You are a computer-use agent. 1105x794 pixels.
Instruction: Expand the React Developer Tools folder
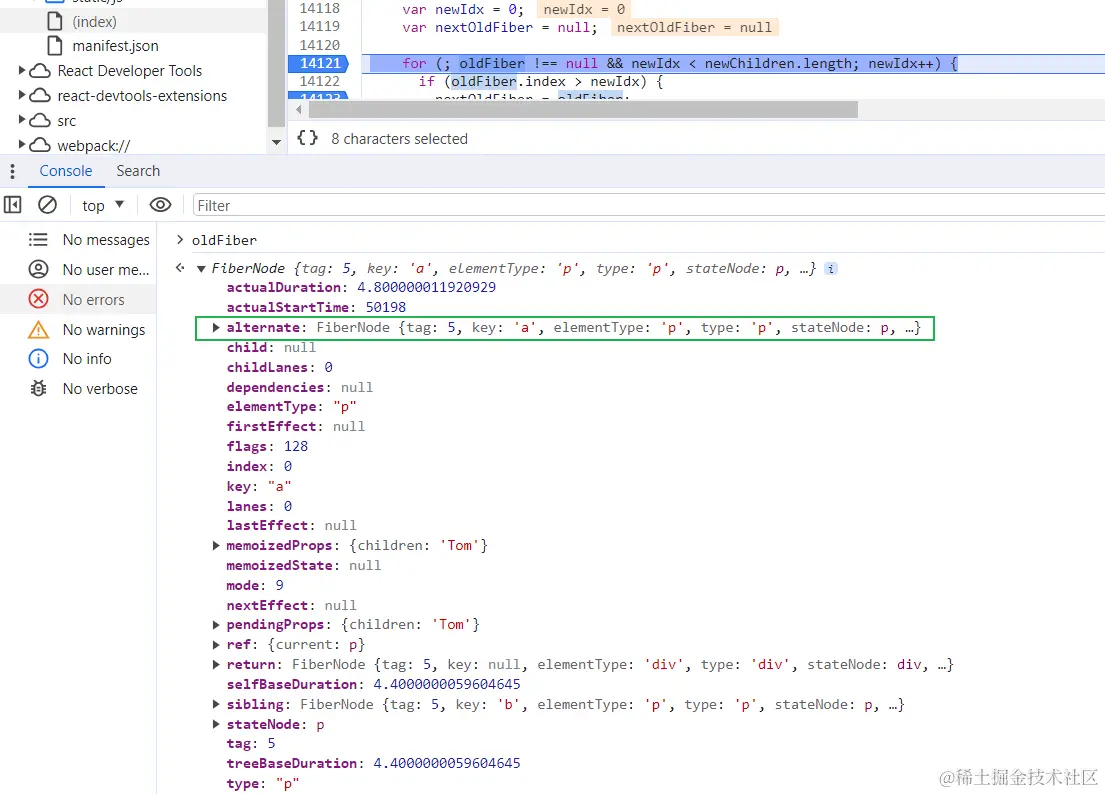[22, 70]
